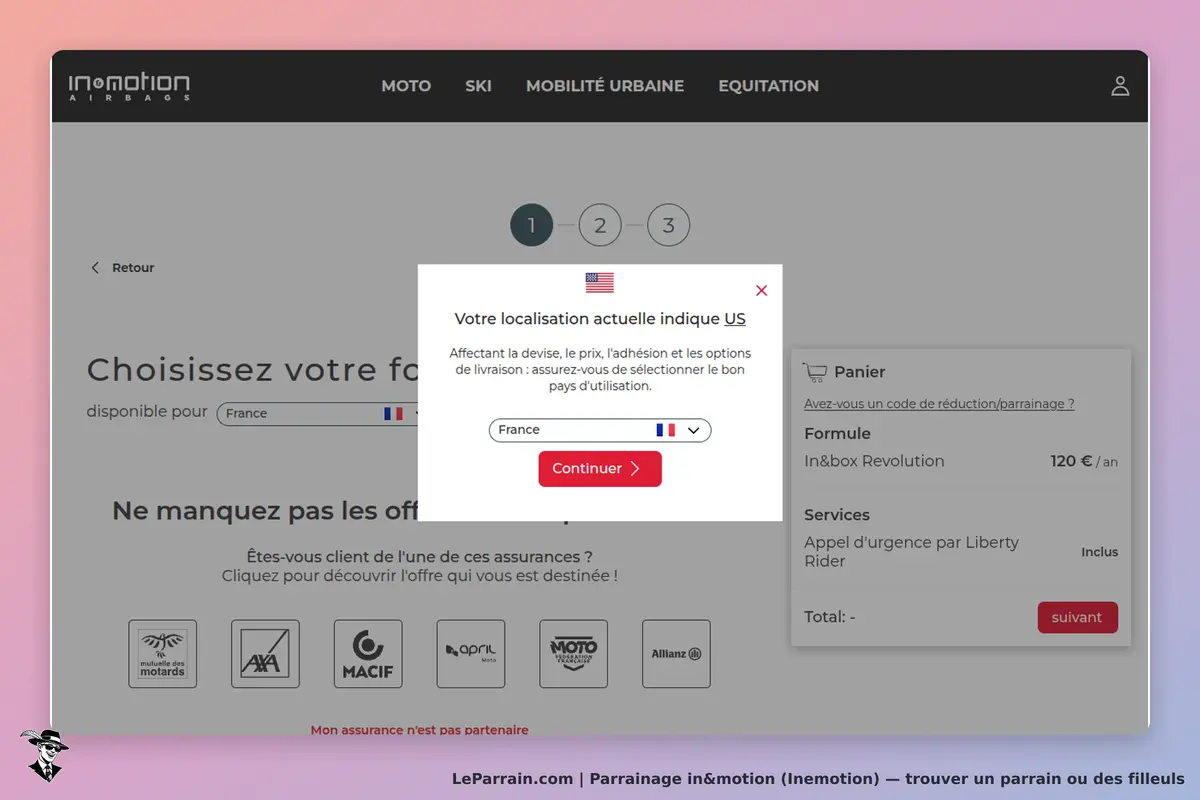Select the April Moto insurance logo
Screen dimensions: 1200x800
[x=471, y=654]
